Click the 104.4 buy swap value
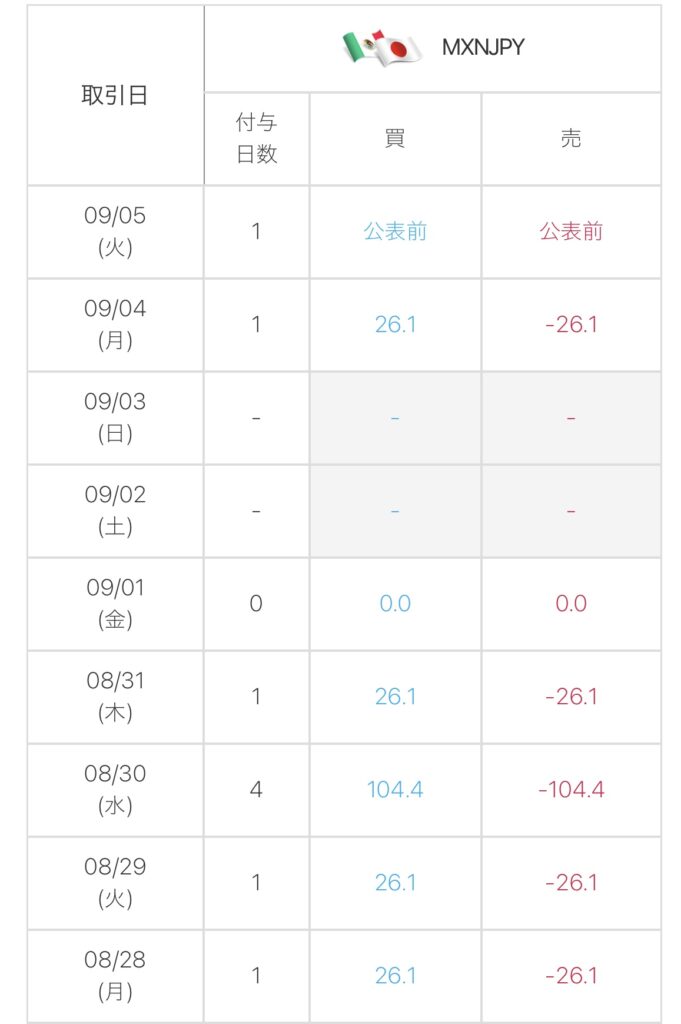Viewport: 681px width, 1024px height. [395, 790]
